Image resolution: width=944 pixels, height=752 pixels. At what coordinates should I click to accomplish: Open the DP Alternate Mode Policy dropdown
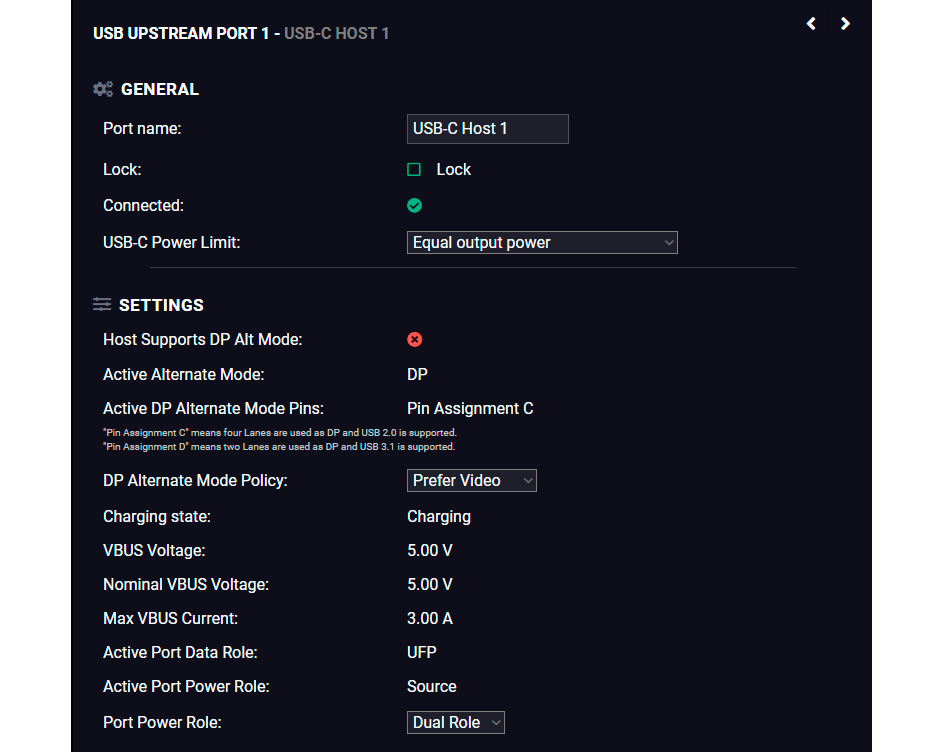[x=471, y=480]
